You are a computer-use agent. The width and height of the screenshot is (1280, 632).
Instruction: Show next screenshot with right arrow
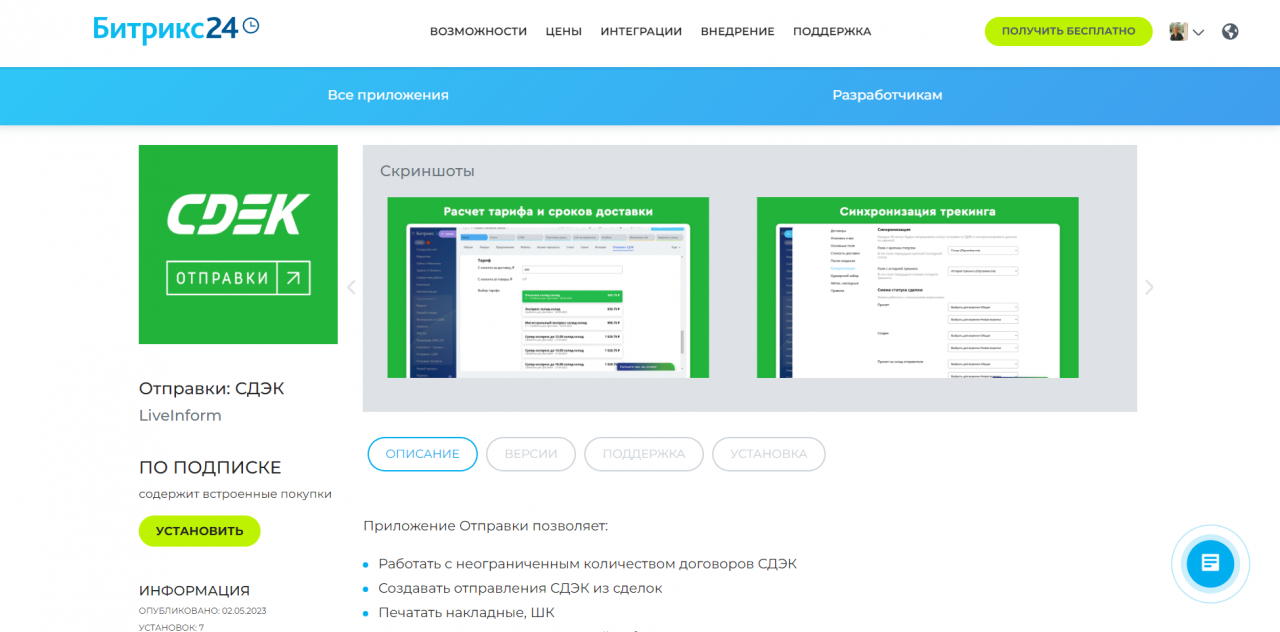click(x=1149, y=287)
